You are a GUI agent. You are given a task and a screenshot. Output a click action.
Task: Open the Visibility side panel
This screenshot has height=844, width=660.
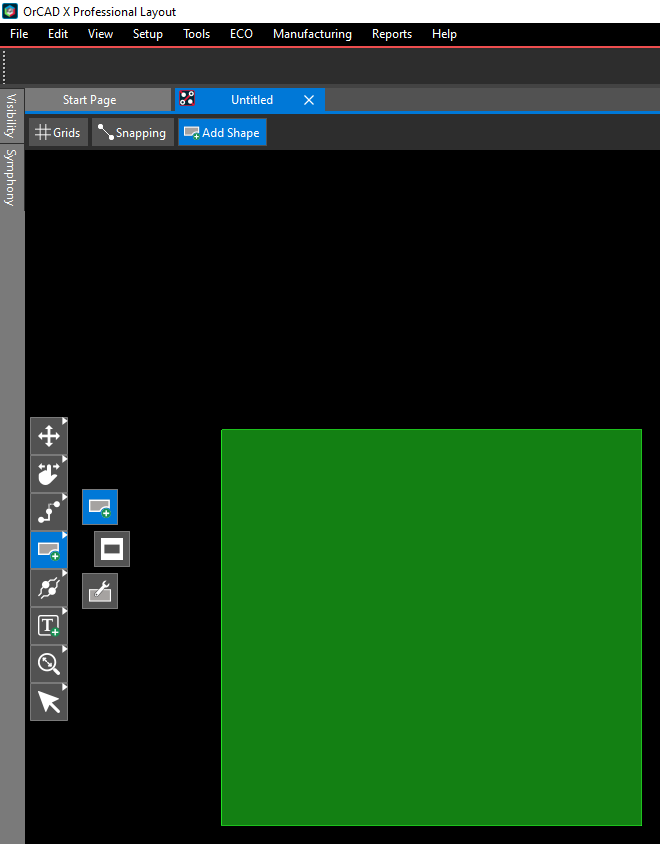tap(11, 115)
